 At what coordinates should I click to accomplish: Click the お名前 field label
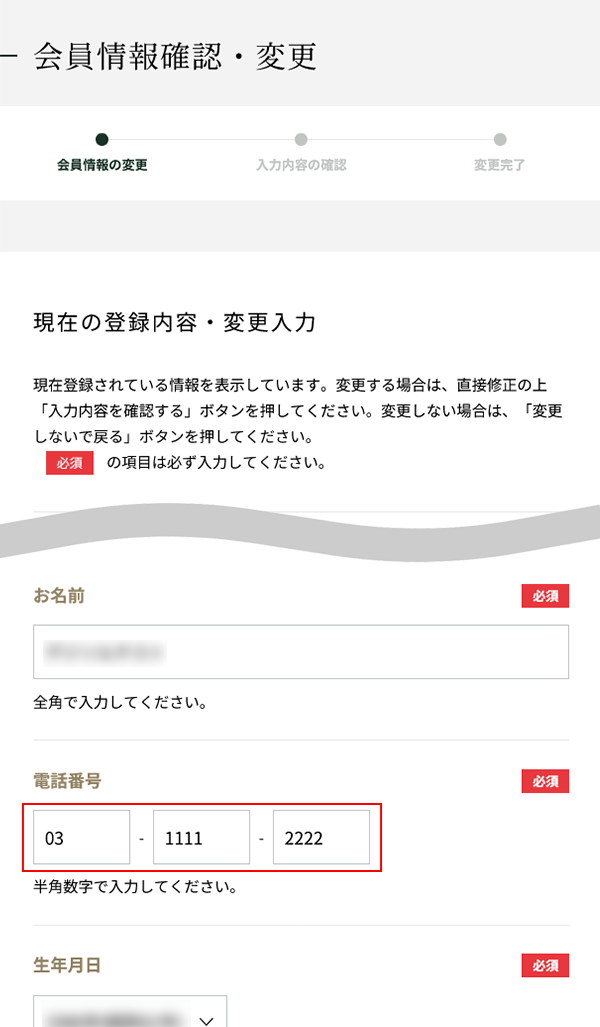pyautogui.click(x=59, y=596)
